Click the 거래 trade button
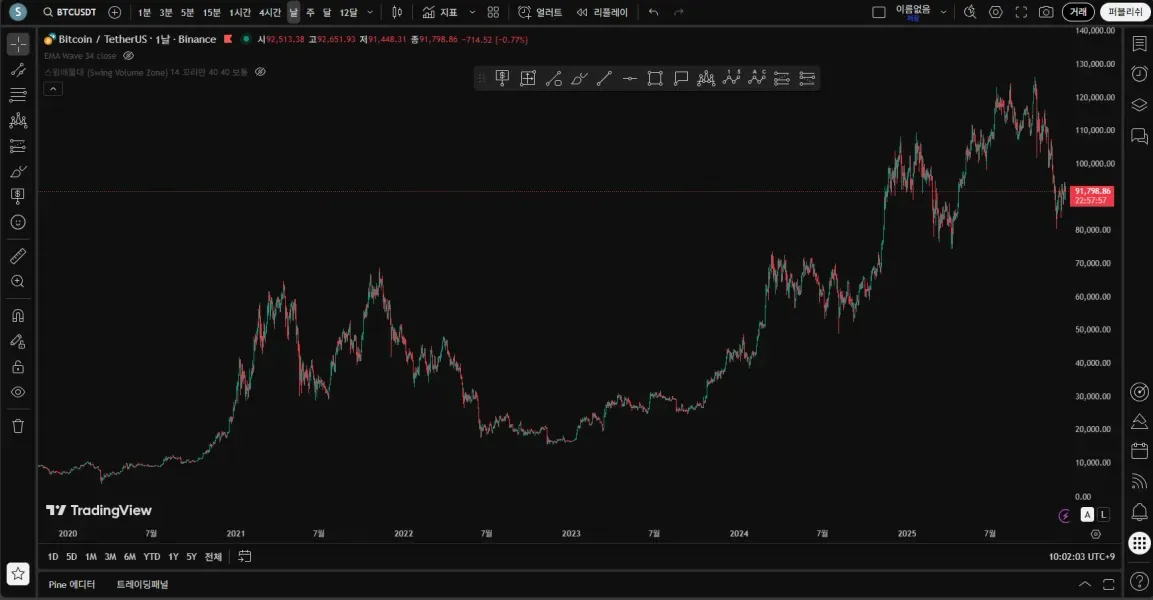This screenshot has height=600, width=1153. [1078, 12]
